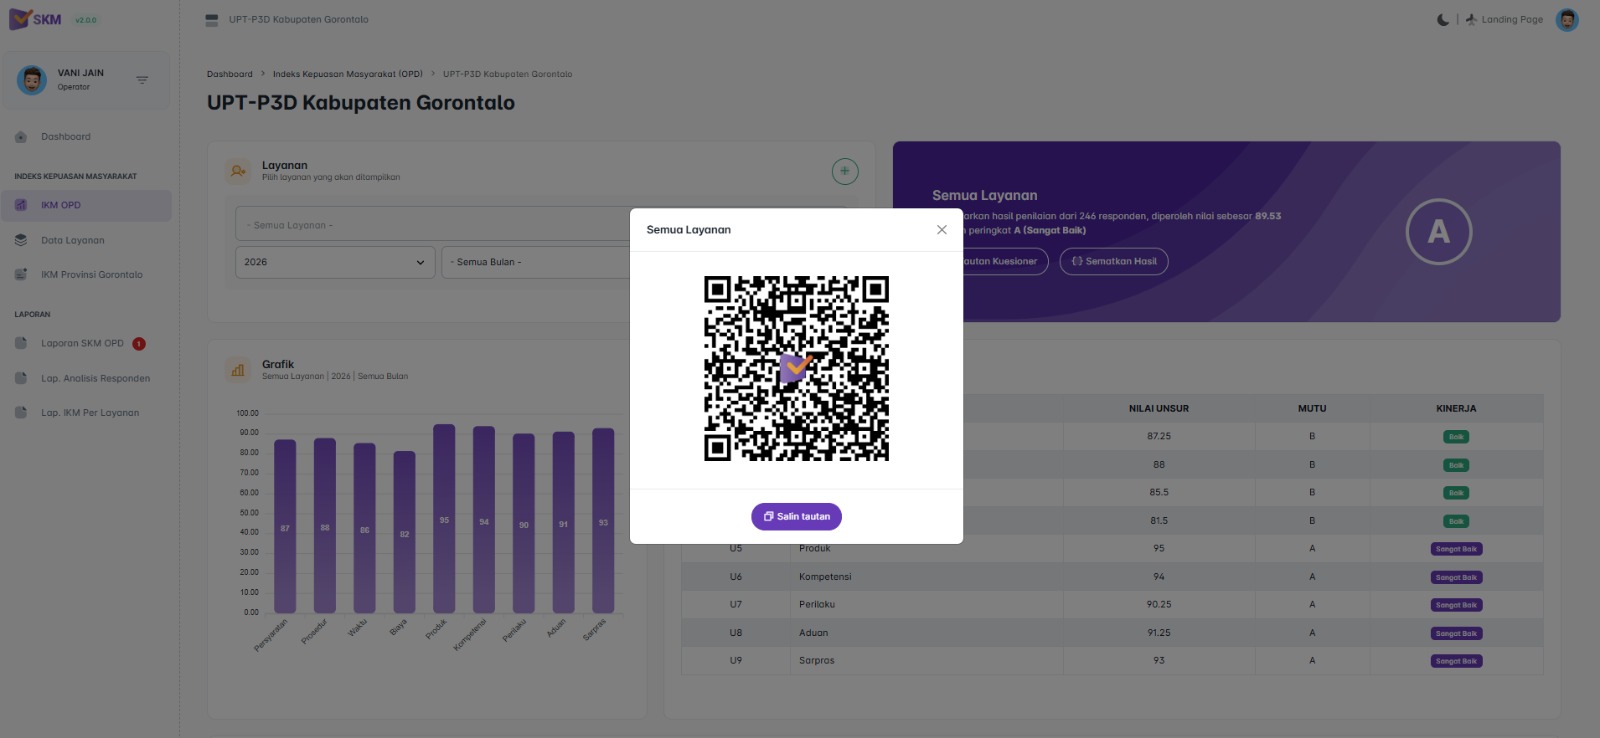
Task: Click the Baik badge in the 87.25 row
Action: 1456,437
